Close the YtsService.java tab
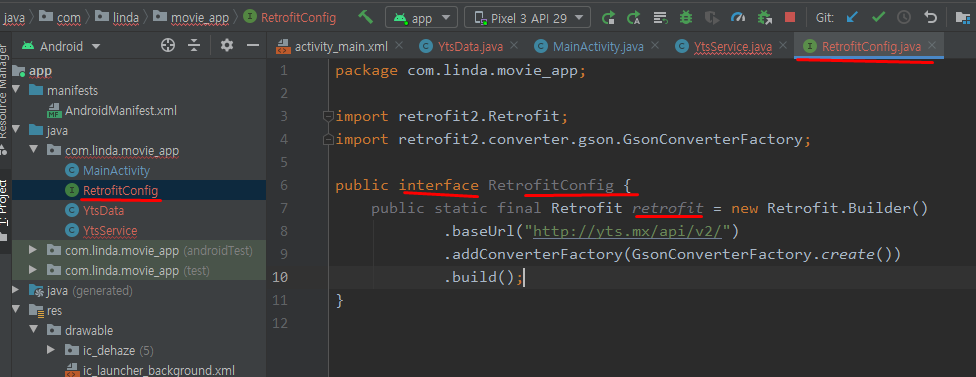The height and width of the screenshot is (377, 976). pos(783,45)
